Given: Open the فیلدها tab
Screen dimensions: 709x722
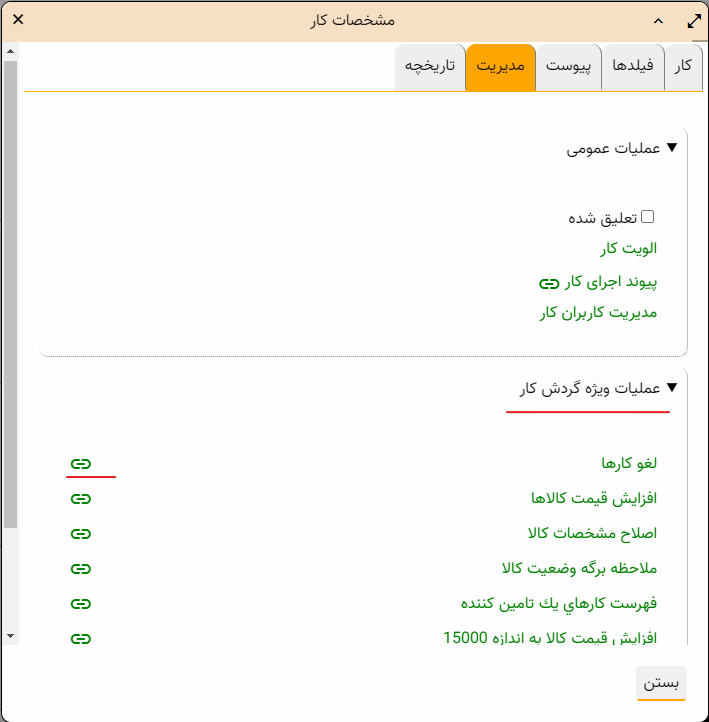Looking at the screenshot, I should pyautogui.click(x=632, y=66).
